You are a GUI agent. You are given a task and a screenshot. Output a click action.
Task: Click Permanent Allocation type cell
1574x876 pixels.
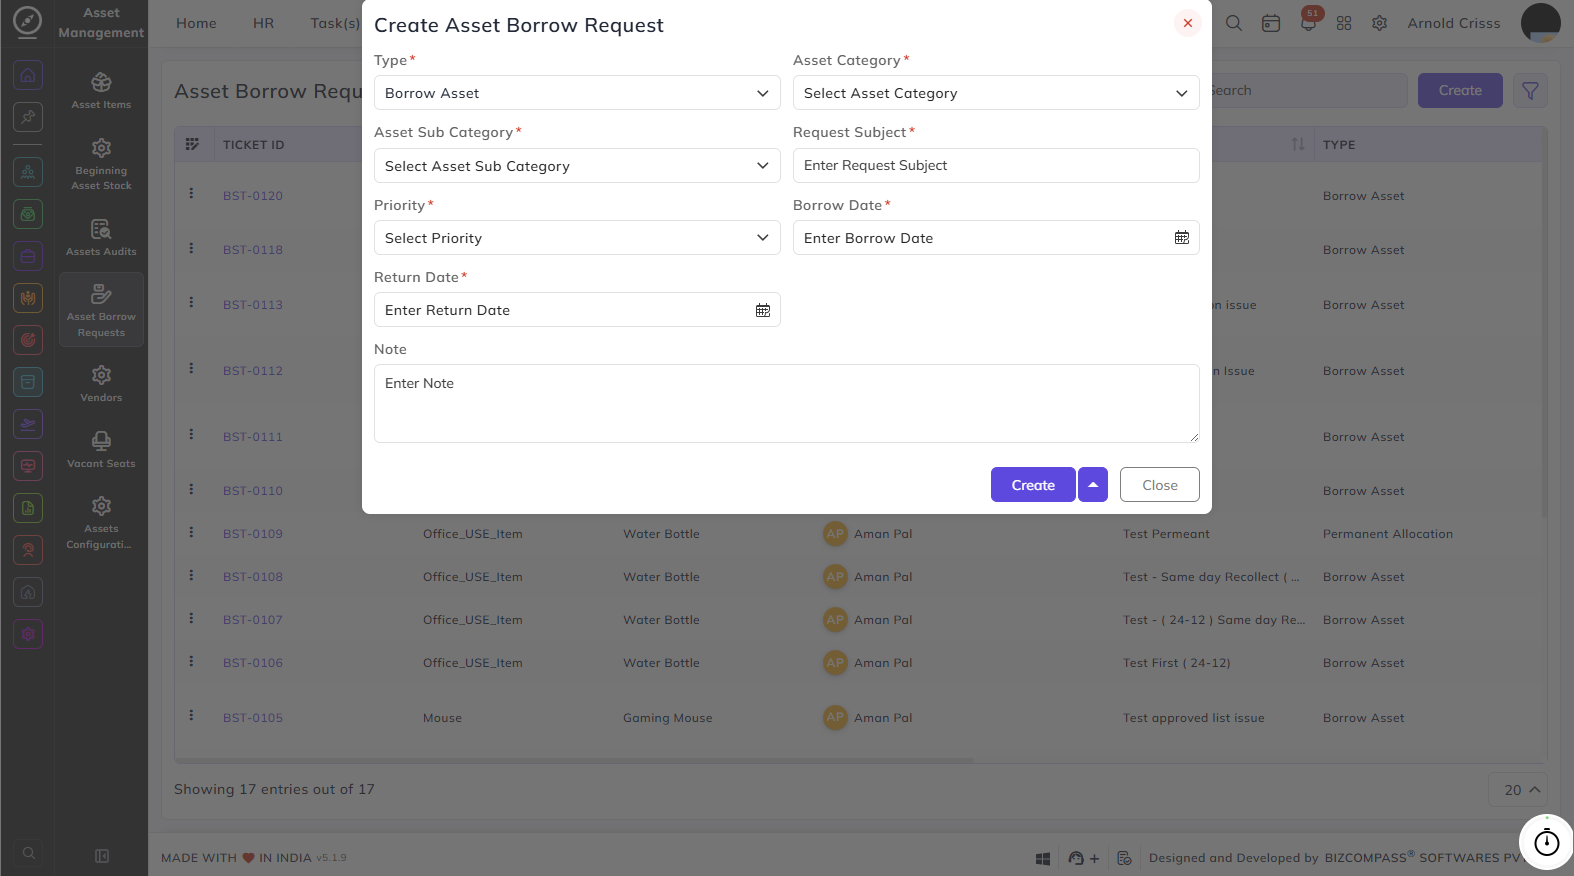[x=1388, y=534]
